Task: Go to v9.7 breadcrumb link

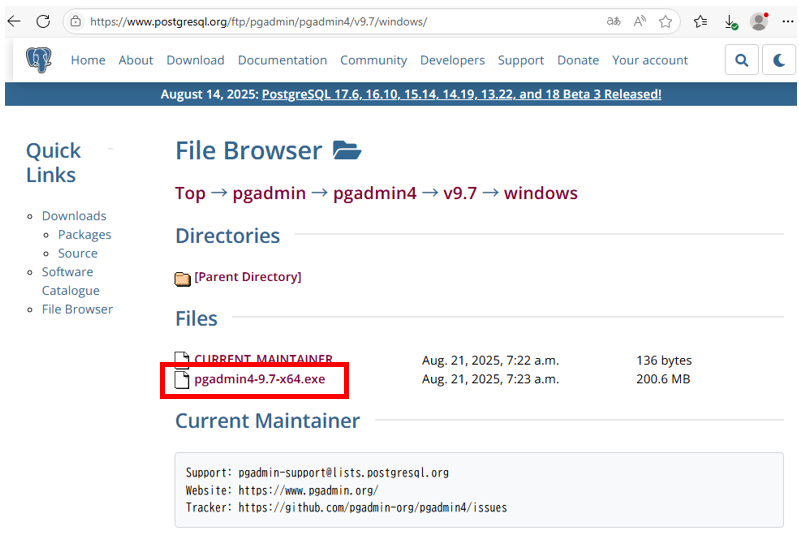Action: 460,193
